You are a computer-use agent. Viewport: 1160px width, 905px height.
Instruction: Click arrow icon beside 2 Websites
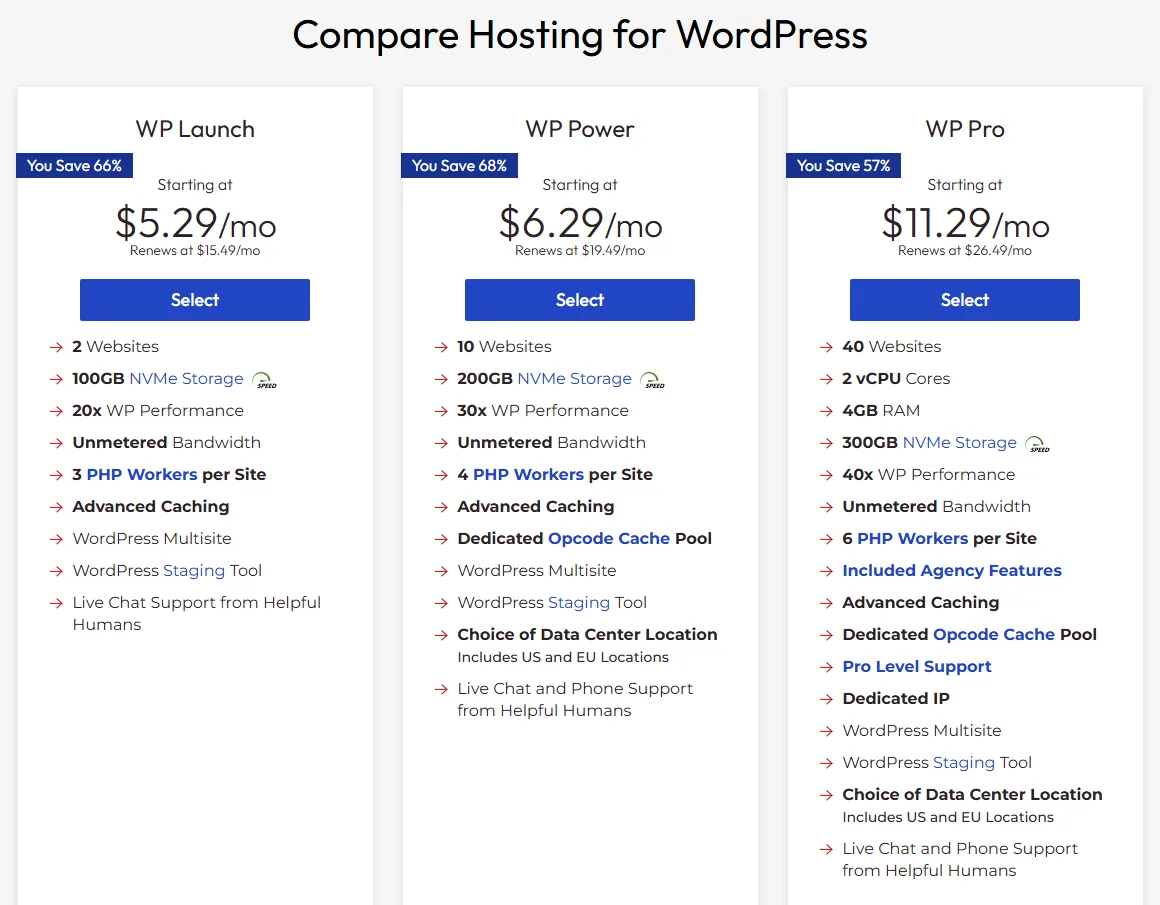coord(56,347)
